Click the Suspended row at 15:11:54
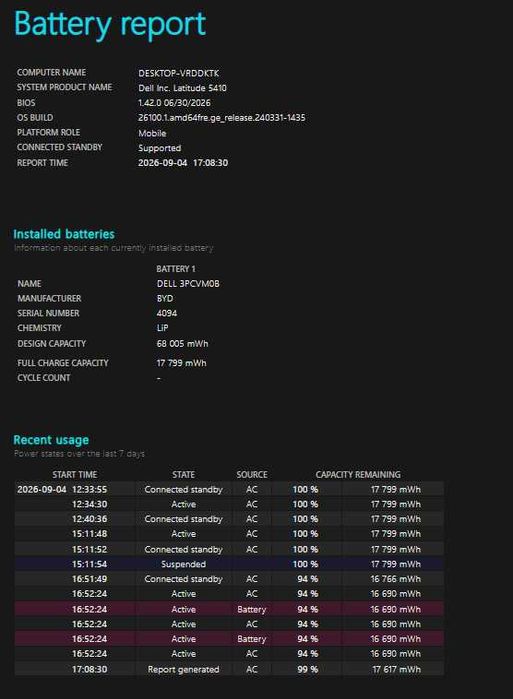This screenshot has height=699, width=513. (229, 564)
